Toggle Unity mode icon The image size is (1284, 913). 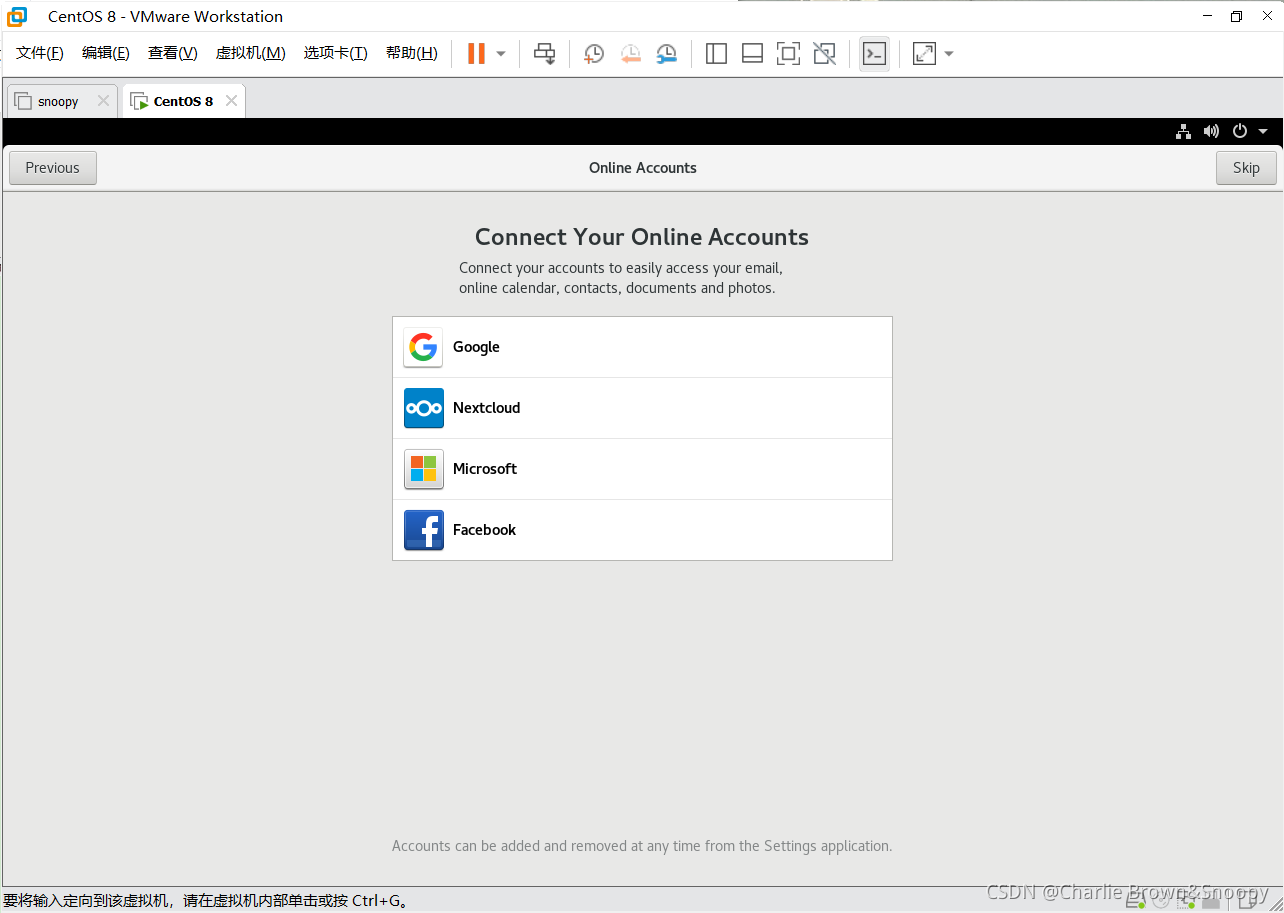coord(824,54)
